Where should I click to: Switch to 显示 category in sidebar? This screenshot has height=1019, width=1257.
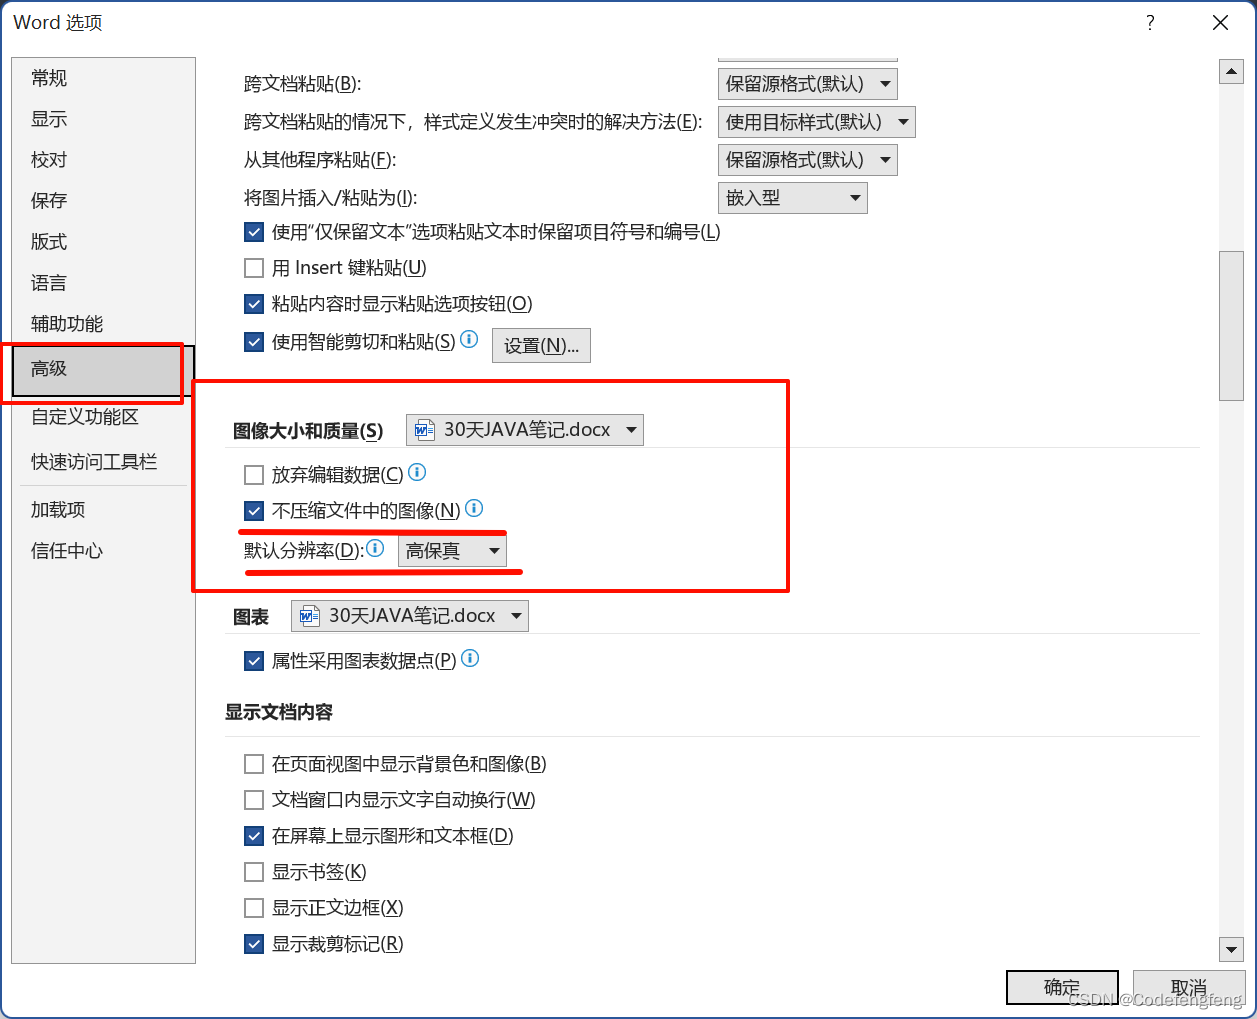tap(49, 119)
